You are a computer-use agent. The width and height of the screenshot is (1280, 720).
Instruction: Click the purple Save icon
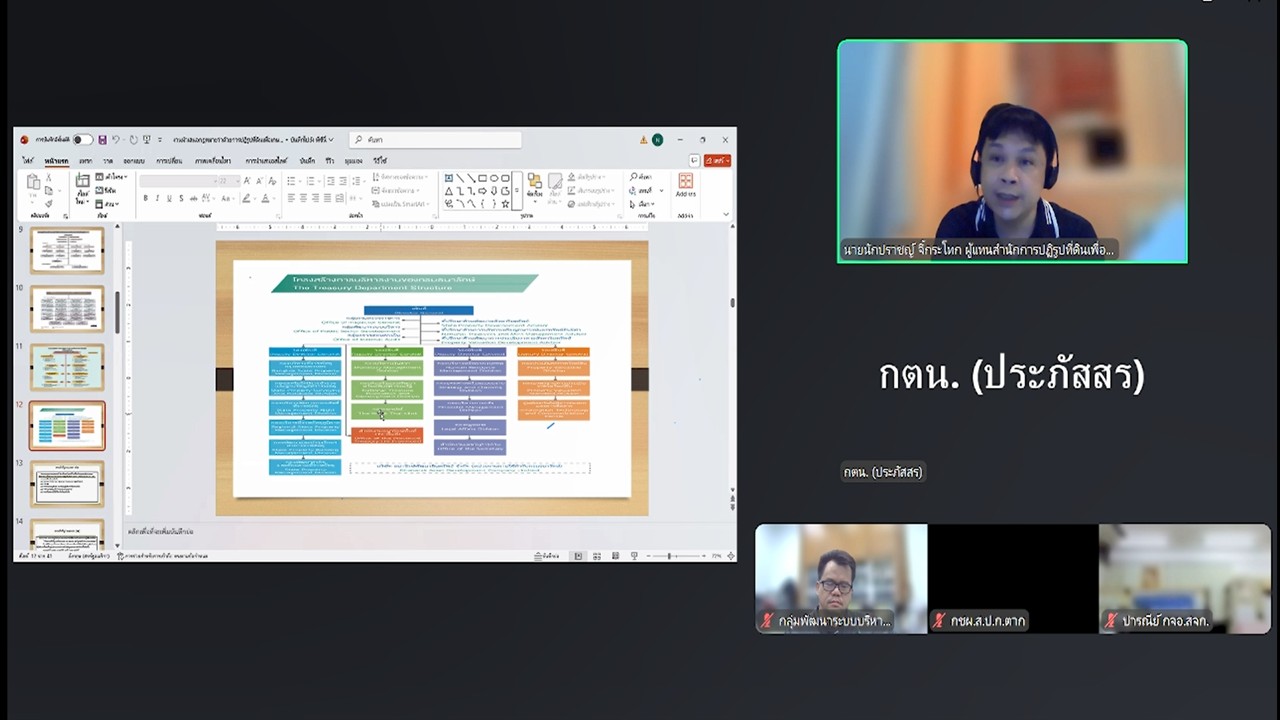coord(102,140)
